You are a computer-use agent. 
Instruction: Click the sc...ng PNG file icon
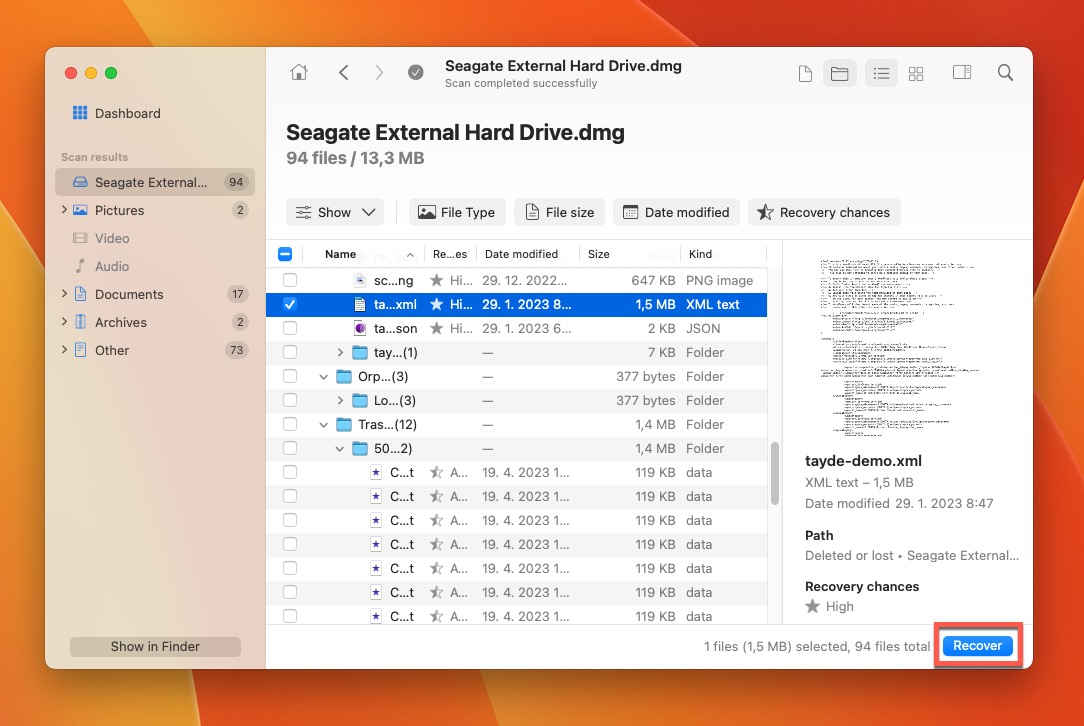coord(359,280)
